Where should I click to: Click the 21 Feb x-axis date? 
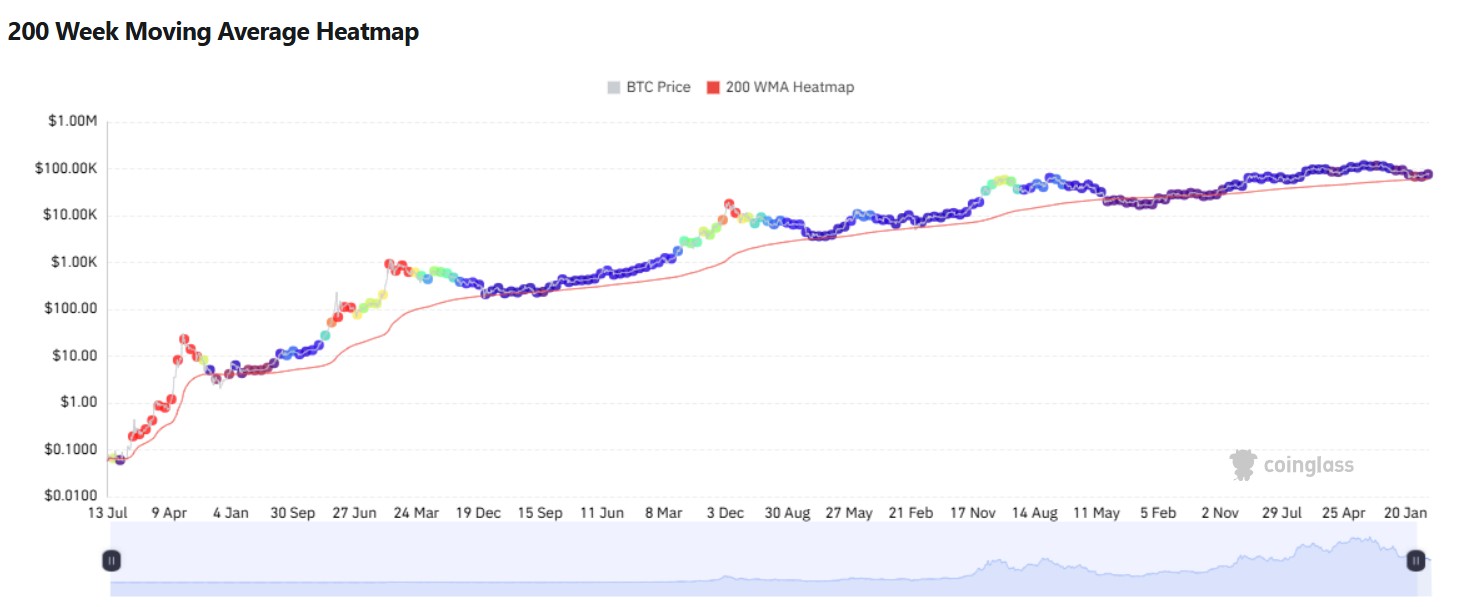[911, 513]
